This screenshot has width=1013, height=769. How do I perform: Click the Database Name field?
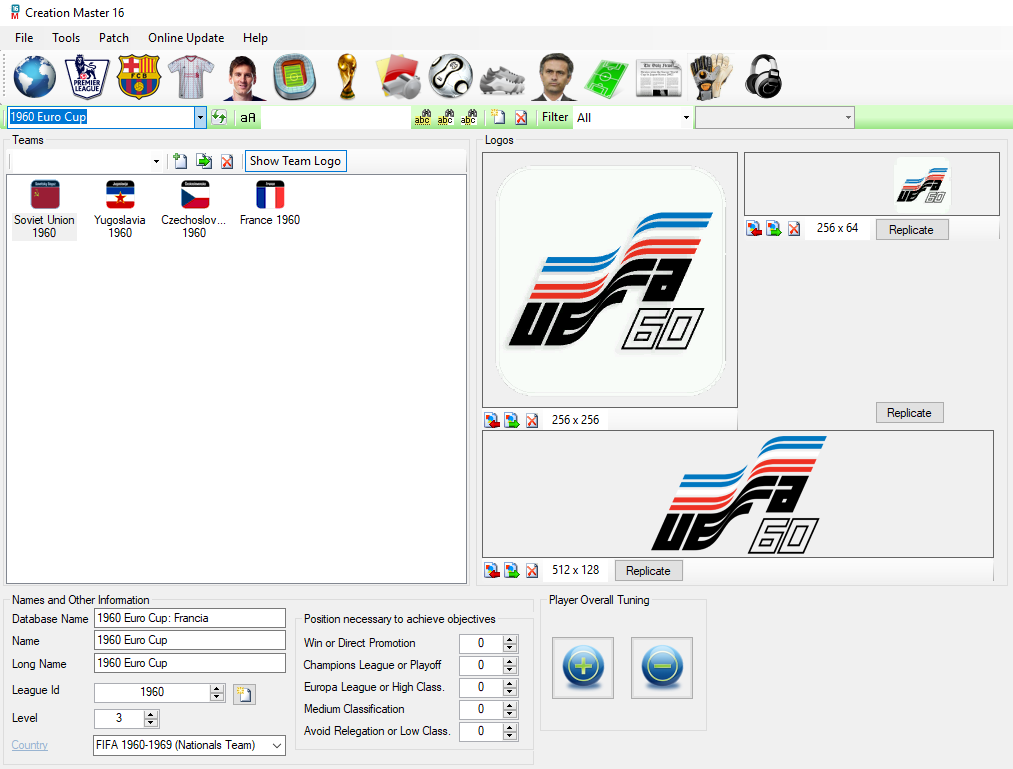[190, 618]
